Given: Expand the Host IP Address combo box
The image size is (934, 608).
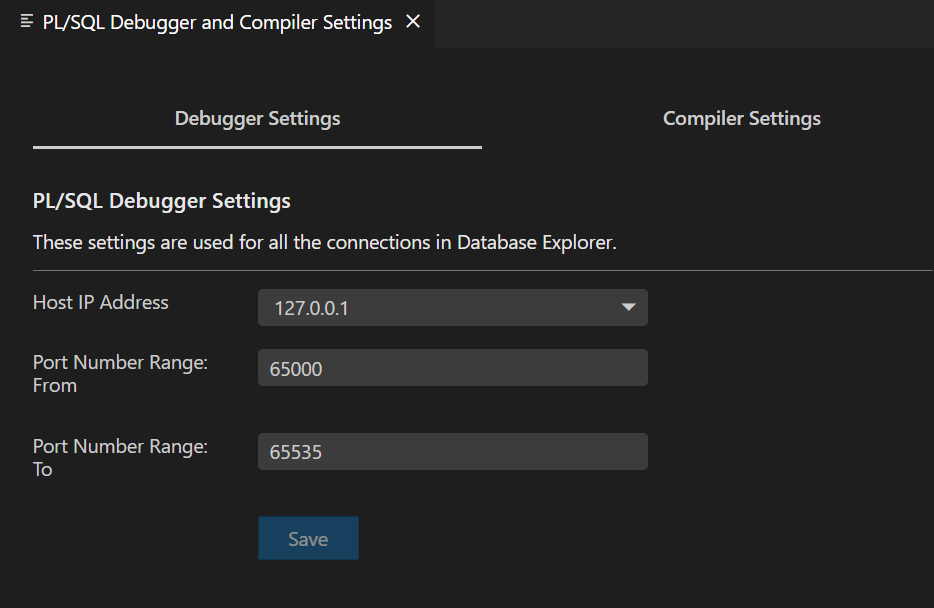Looking at the screenshot, I should point(452,308).
